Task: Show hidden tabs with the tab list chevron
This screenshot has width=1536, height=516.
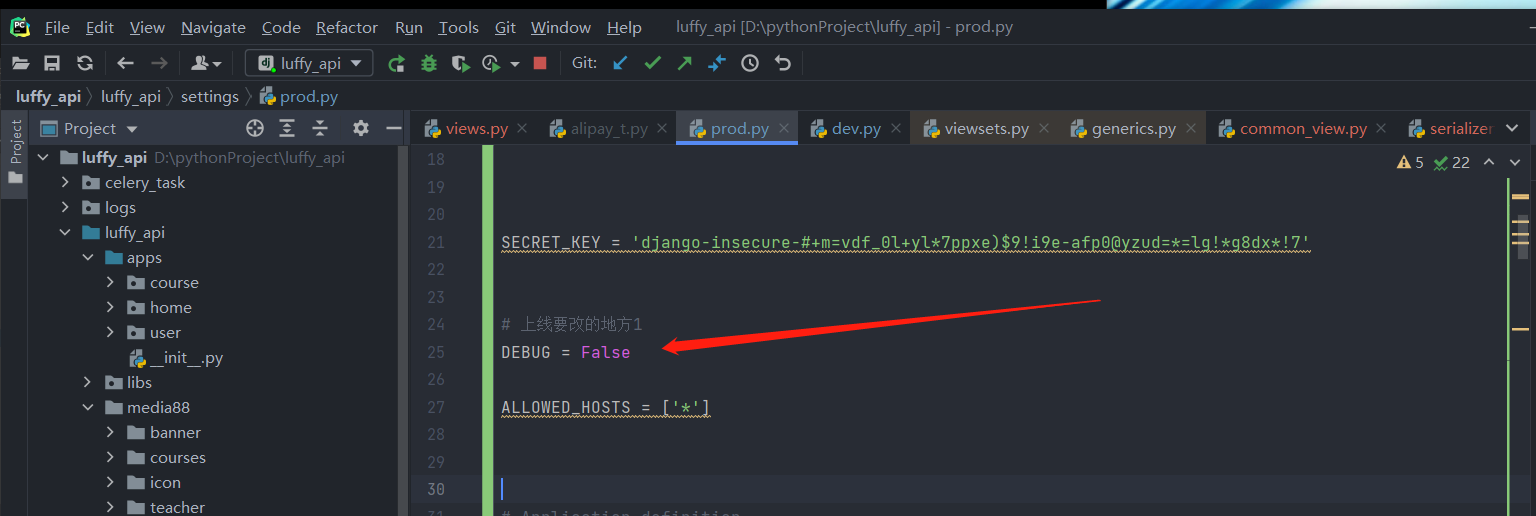Action: pos(1511,128)
